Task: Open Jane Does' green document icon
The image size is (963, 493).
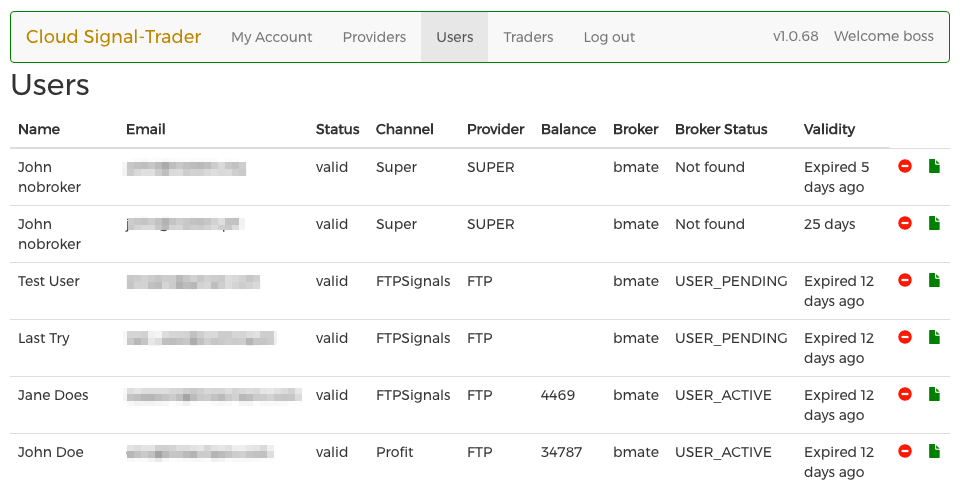Action: [x=934, y=395]
